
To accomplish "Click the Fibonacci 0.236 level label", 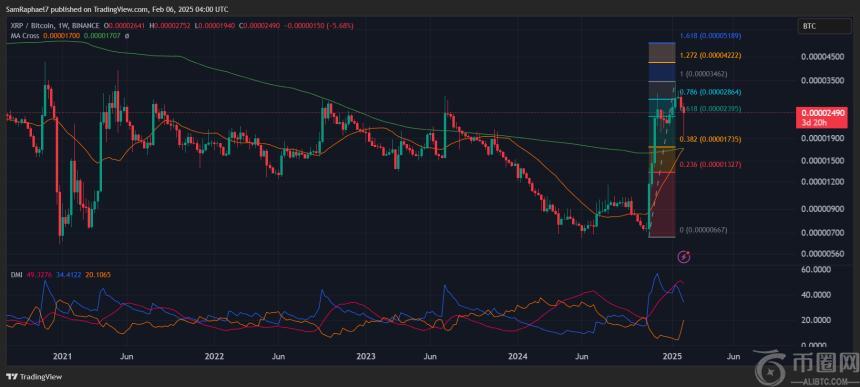I will pos(710,164).
